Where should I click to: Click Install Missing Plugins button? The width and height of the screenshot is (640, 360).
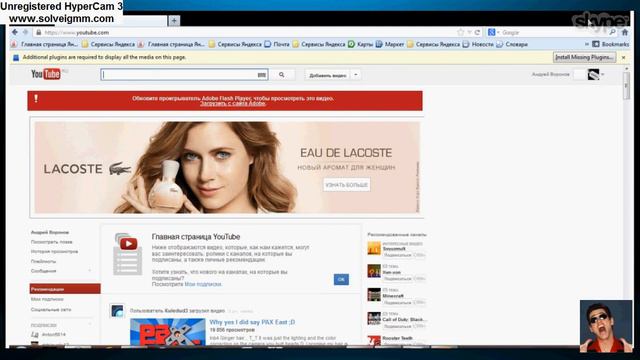584,58
